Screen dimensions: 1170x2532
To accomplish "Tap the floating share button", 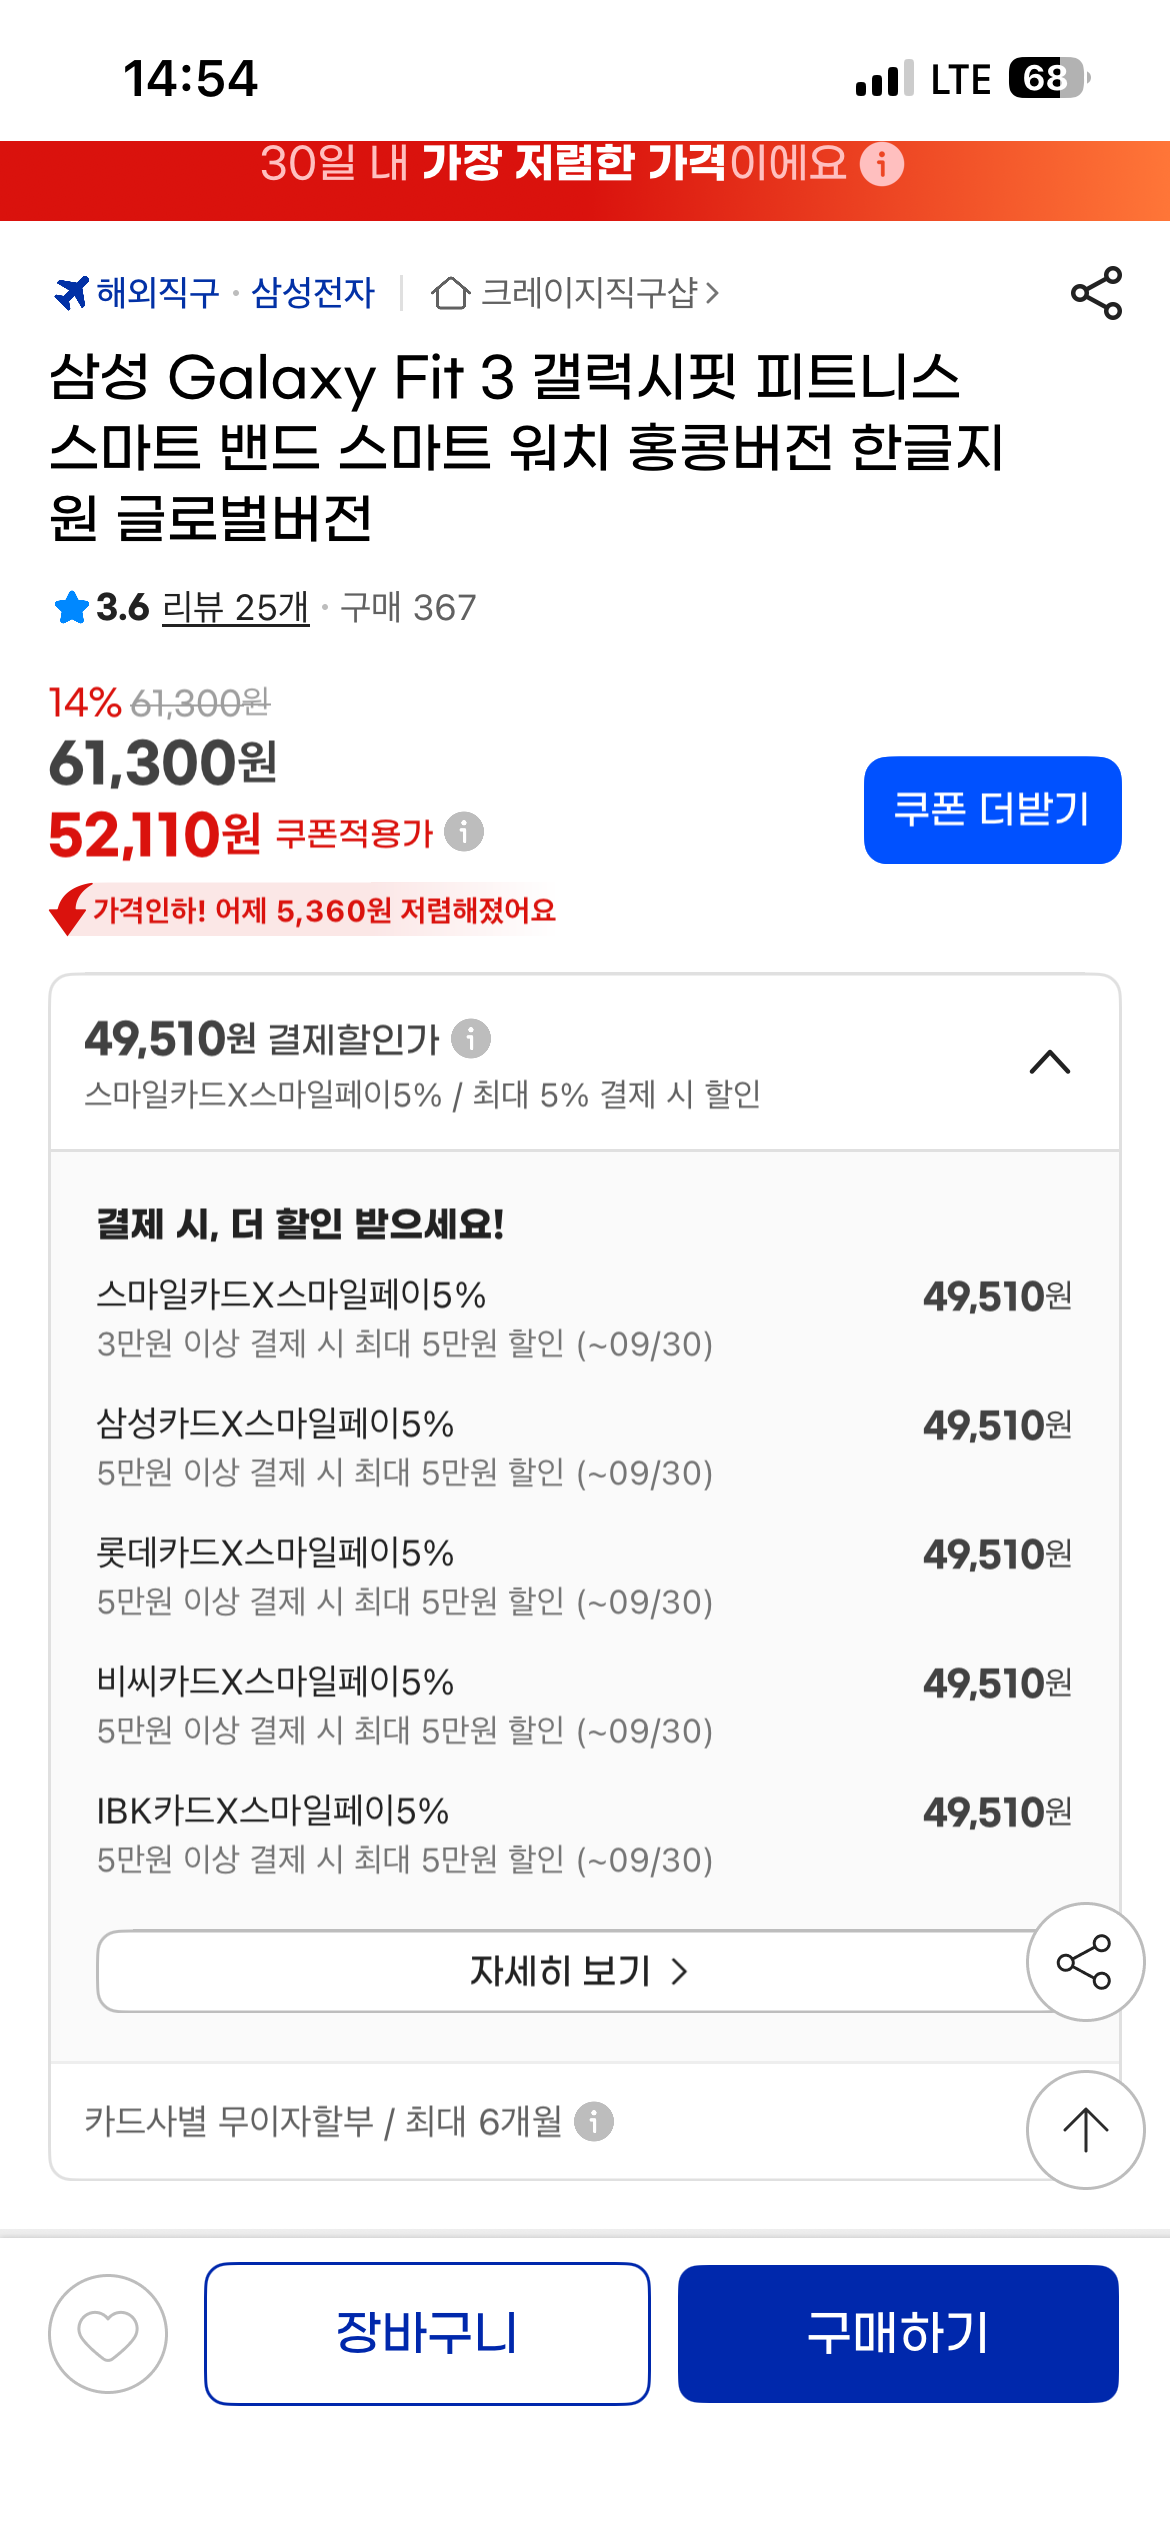I will 1085,1961.
